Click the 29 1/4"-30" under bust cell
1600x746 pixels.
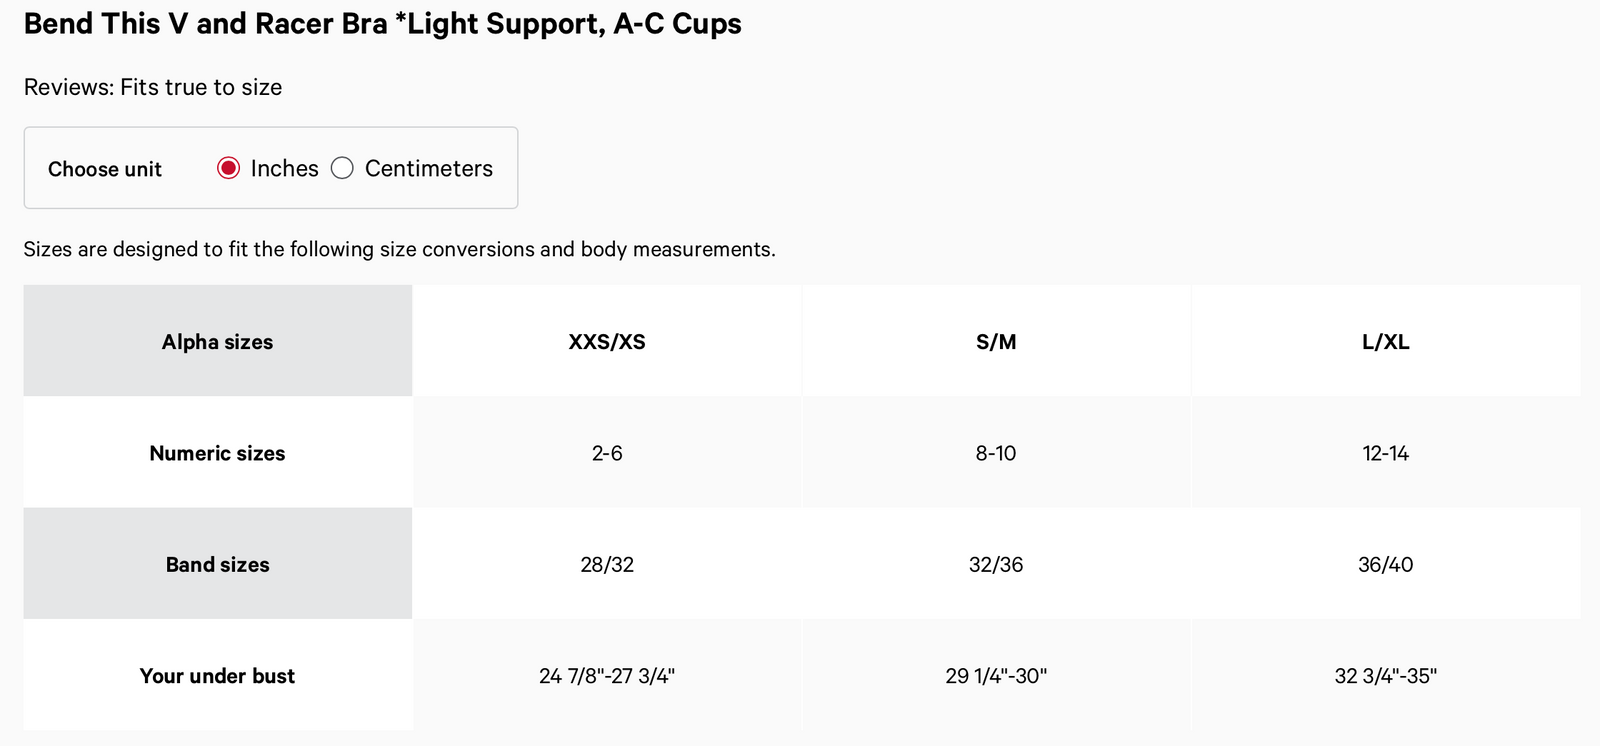point(996,676)
